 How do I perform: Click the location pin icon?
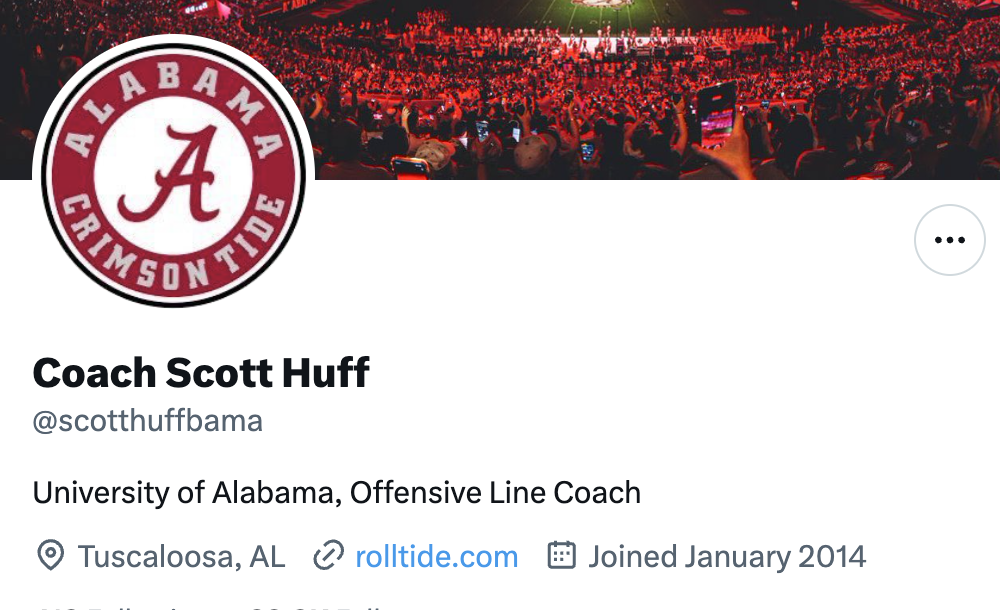tap(50, 556)
